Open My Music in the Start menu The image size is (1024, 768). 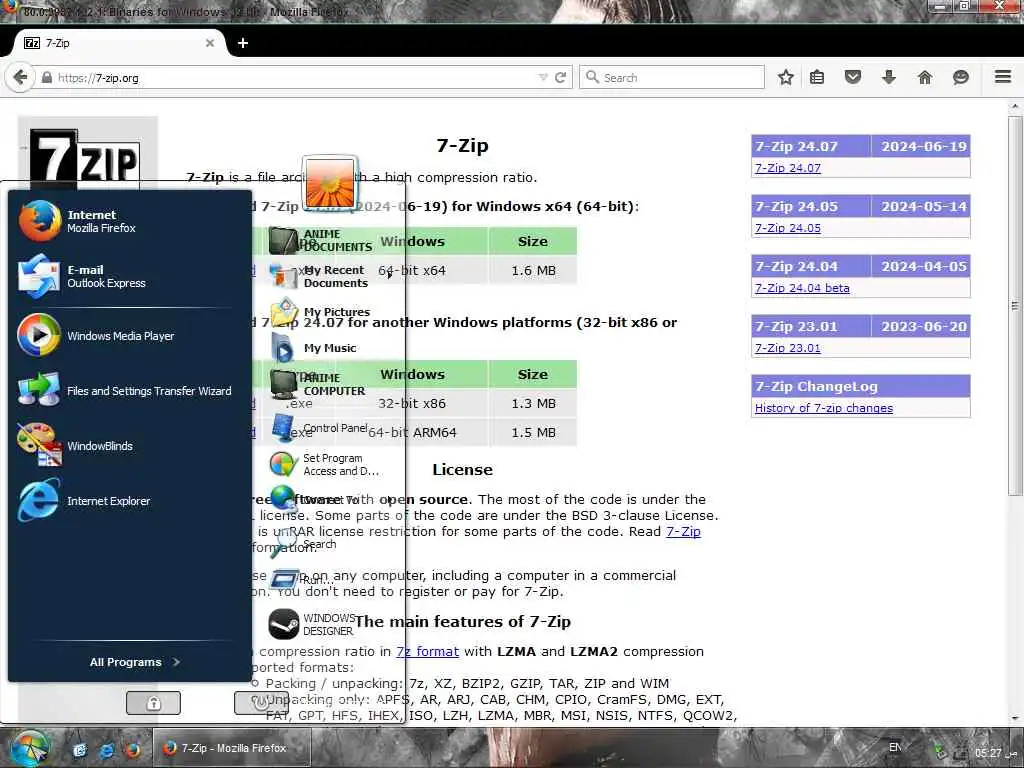pyautogui.click(x=313, y=347)
